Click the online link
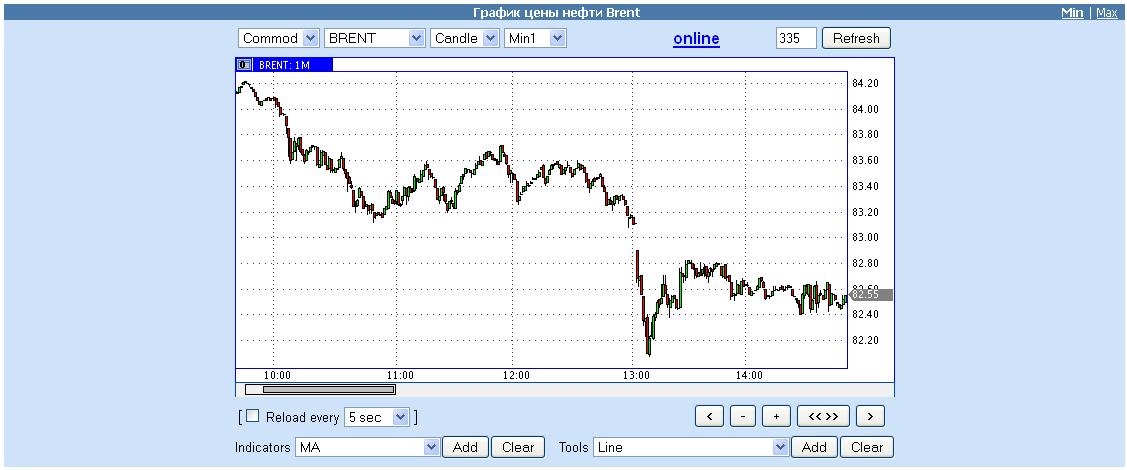 point(696,39)
